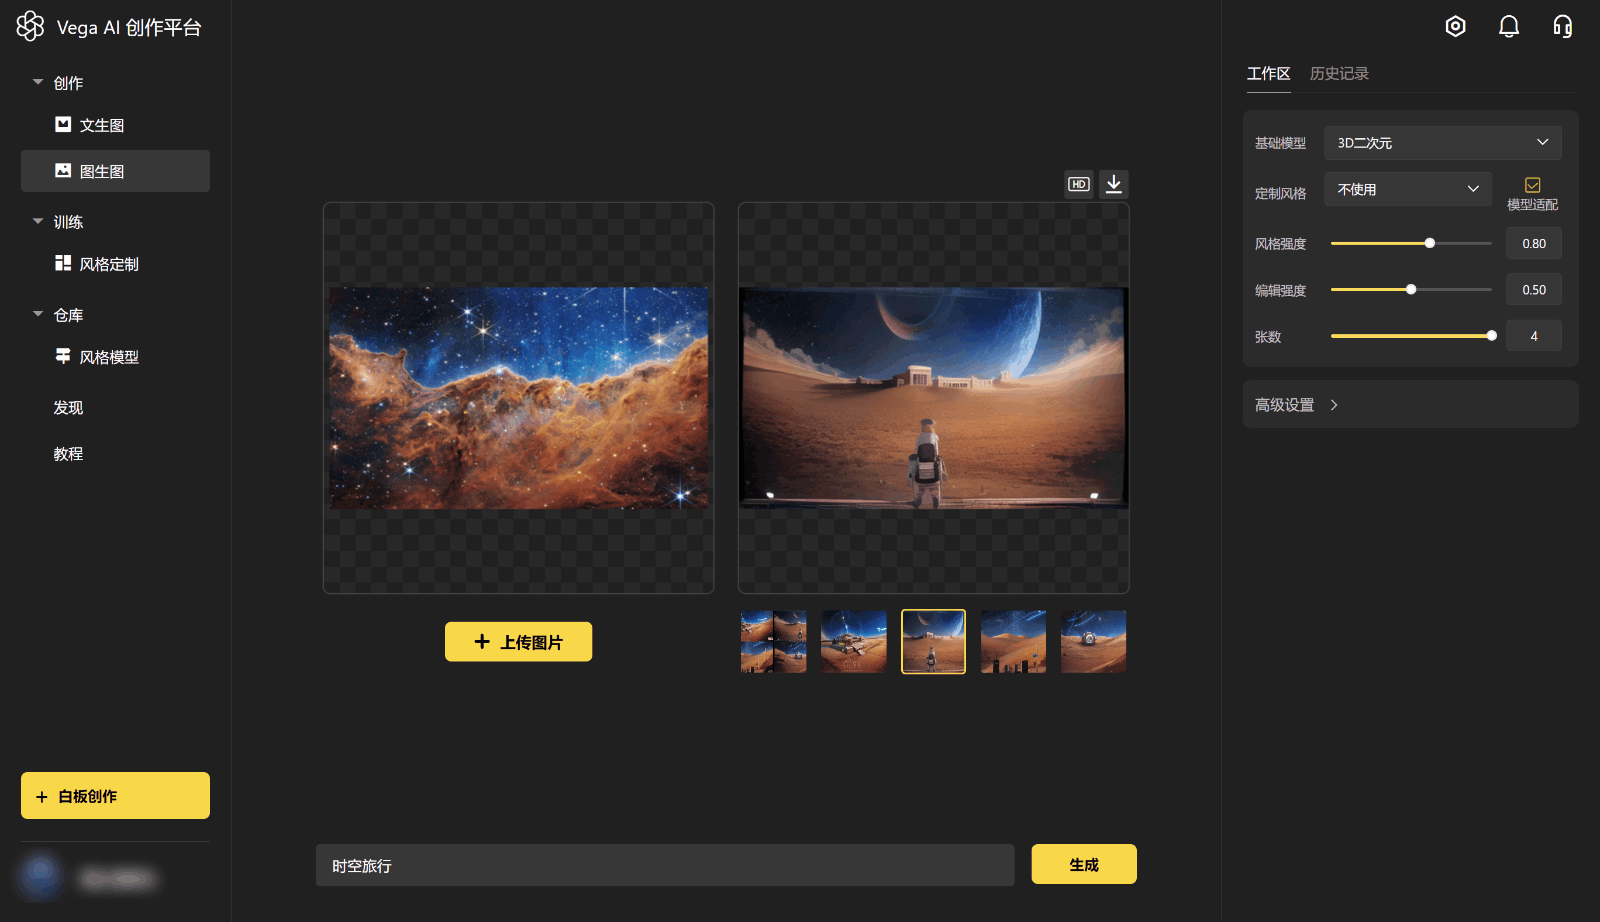Open the 文生图 page
The image size is (1600, 922).
(115, 125)
